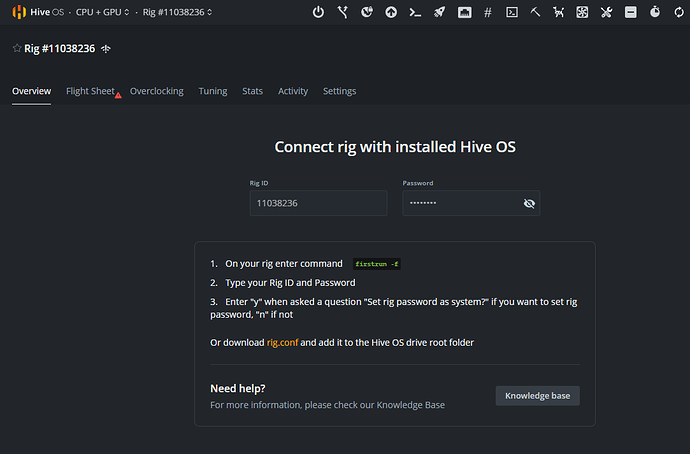Screen dimensions: 690x454
Task: Click the heading Connect rig with installed Hive OS
Action: tap(395, 147)
